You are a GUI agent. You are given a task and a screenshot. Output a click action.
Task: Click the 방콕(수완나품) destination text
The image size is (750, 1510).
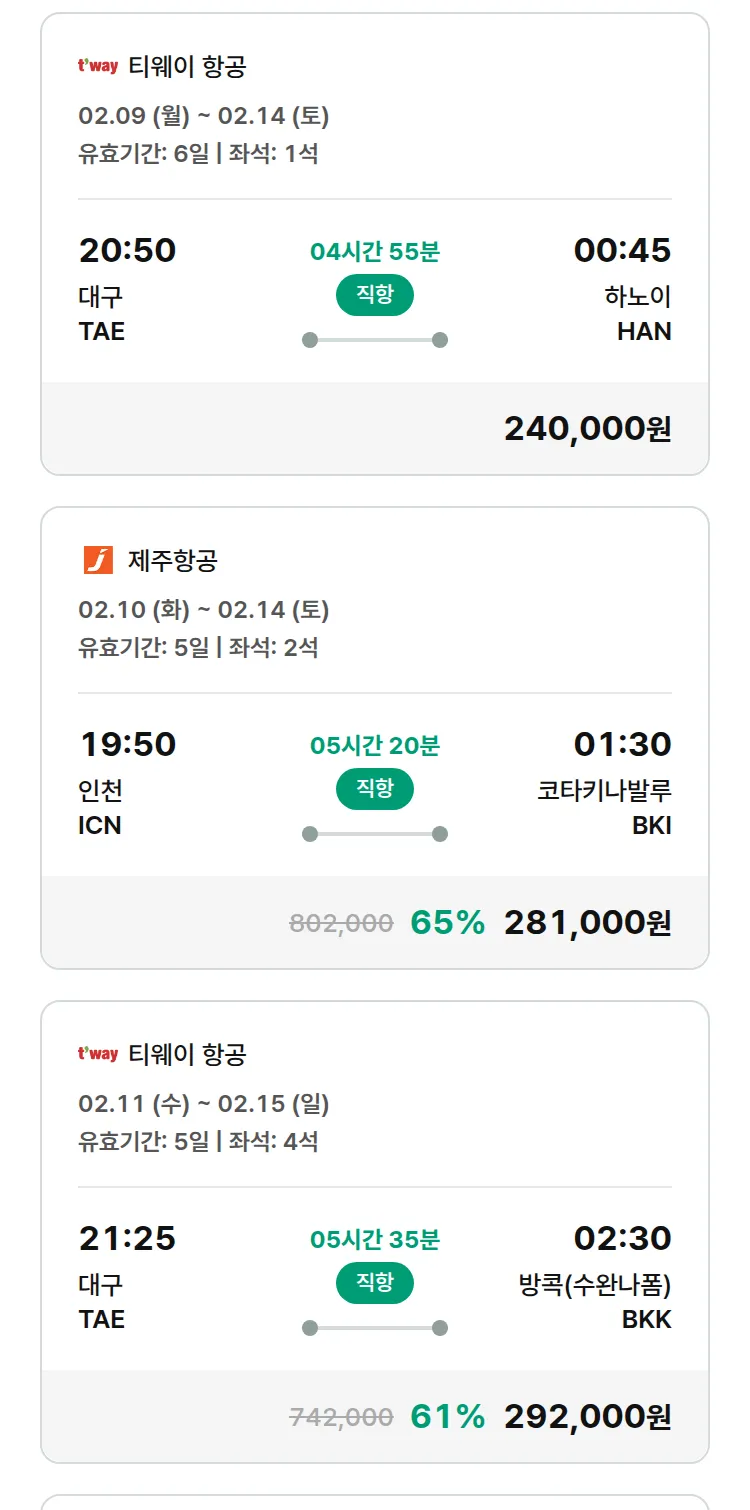coord(595,1285)
